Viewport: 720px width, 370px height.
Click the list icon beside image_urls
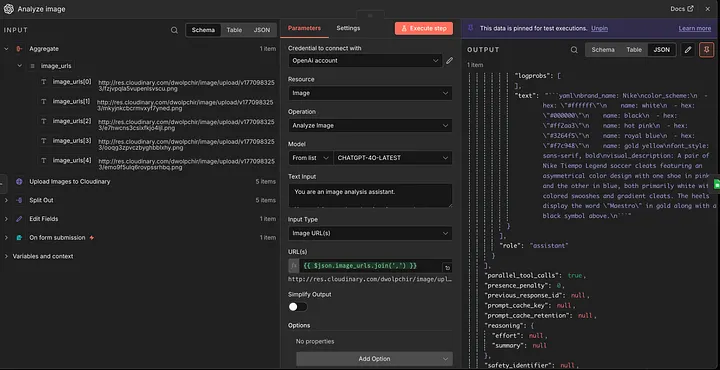tap(32, 66)
